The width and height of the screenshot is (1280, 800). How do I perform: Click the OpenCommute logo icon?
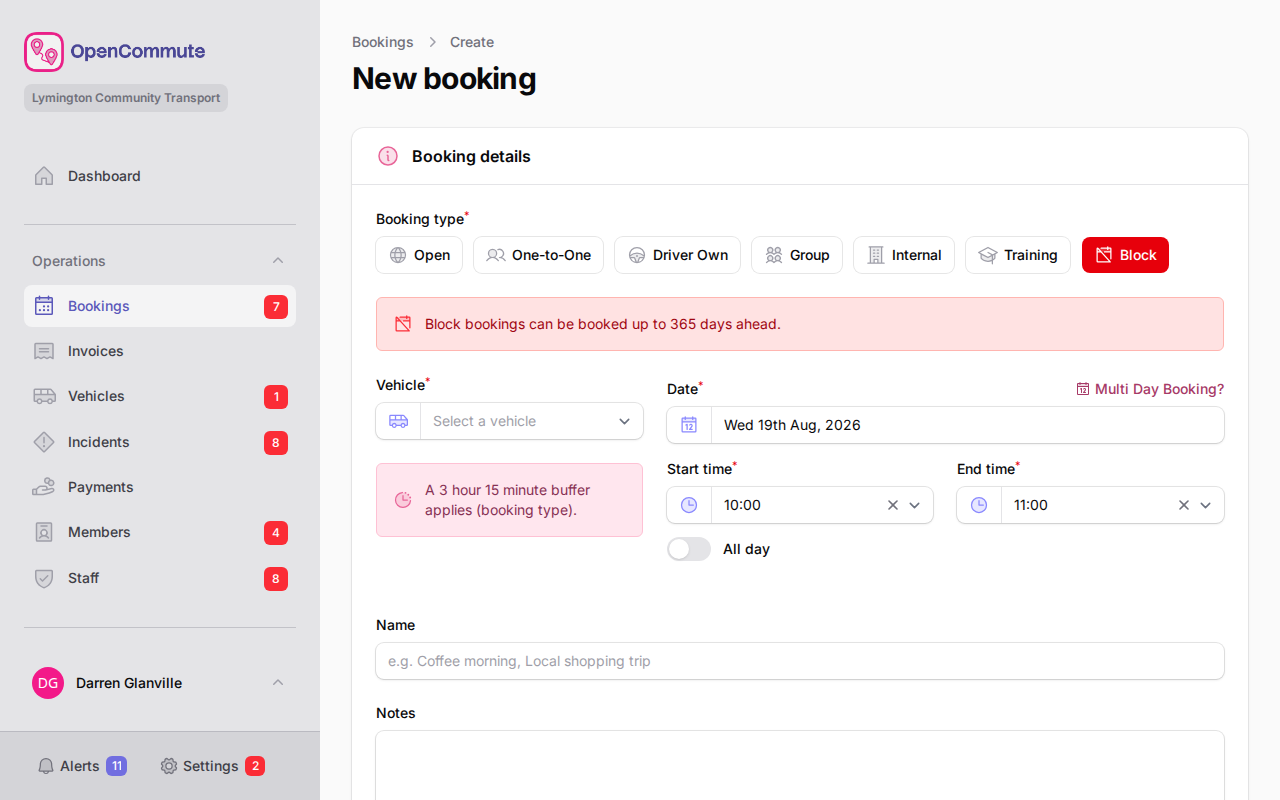coord(44,52)
